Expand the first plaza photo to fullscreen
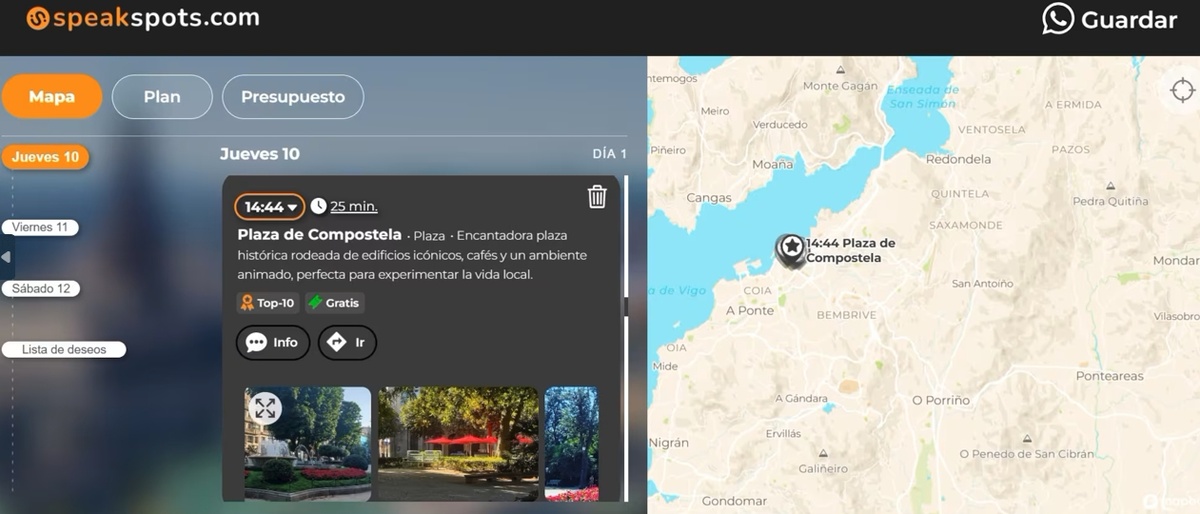This screenshot has height=514, width=1200. click(x=265, y=407)
